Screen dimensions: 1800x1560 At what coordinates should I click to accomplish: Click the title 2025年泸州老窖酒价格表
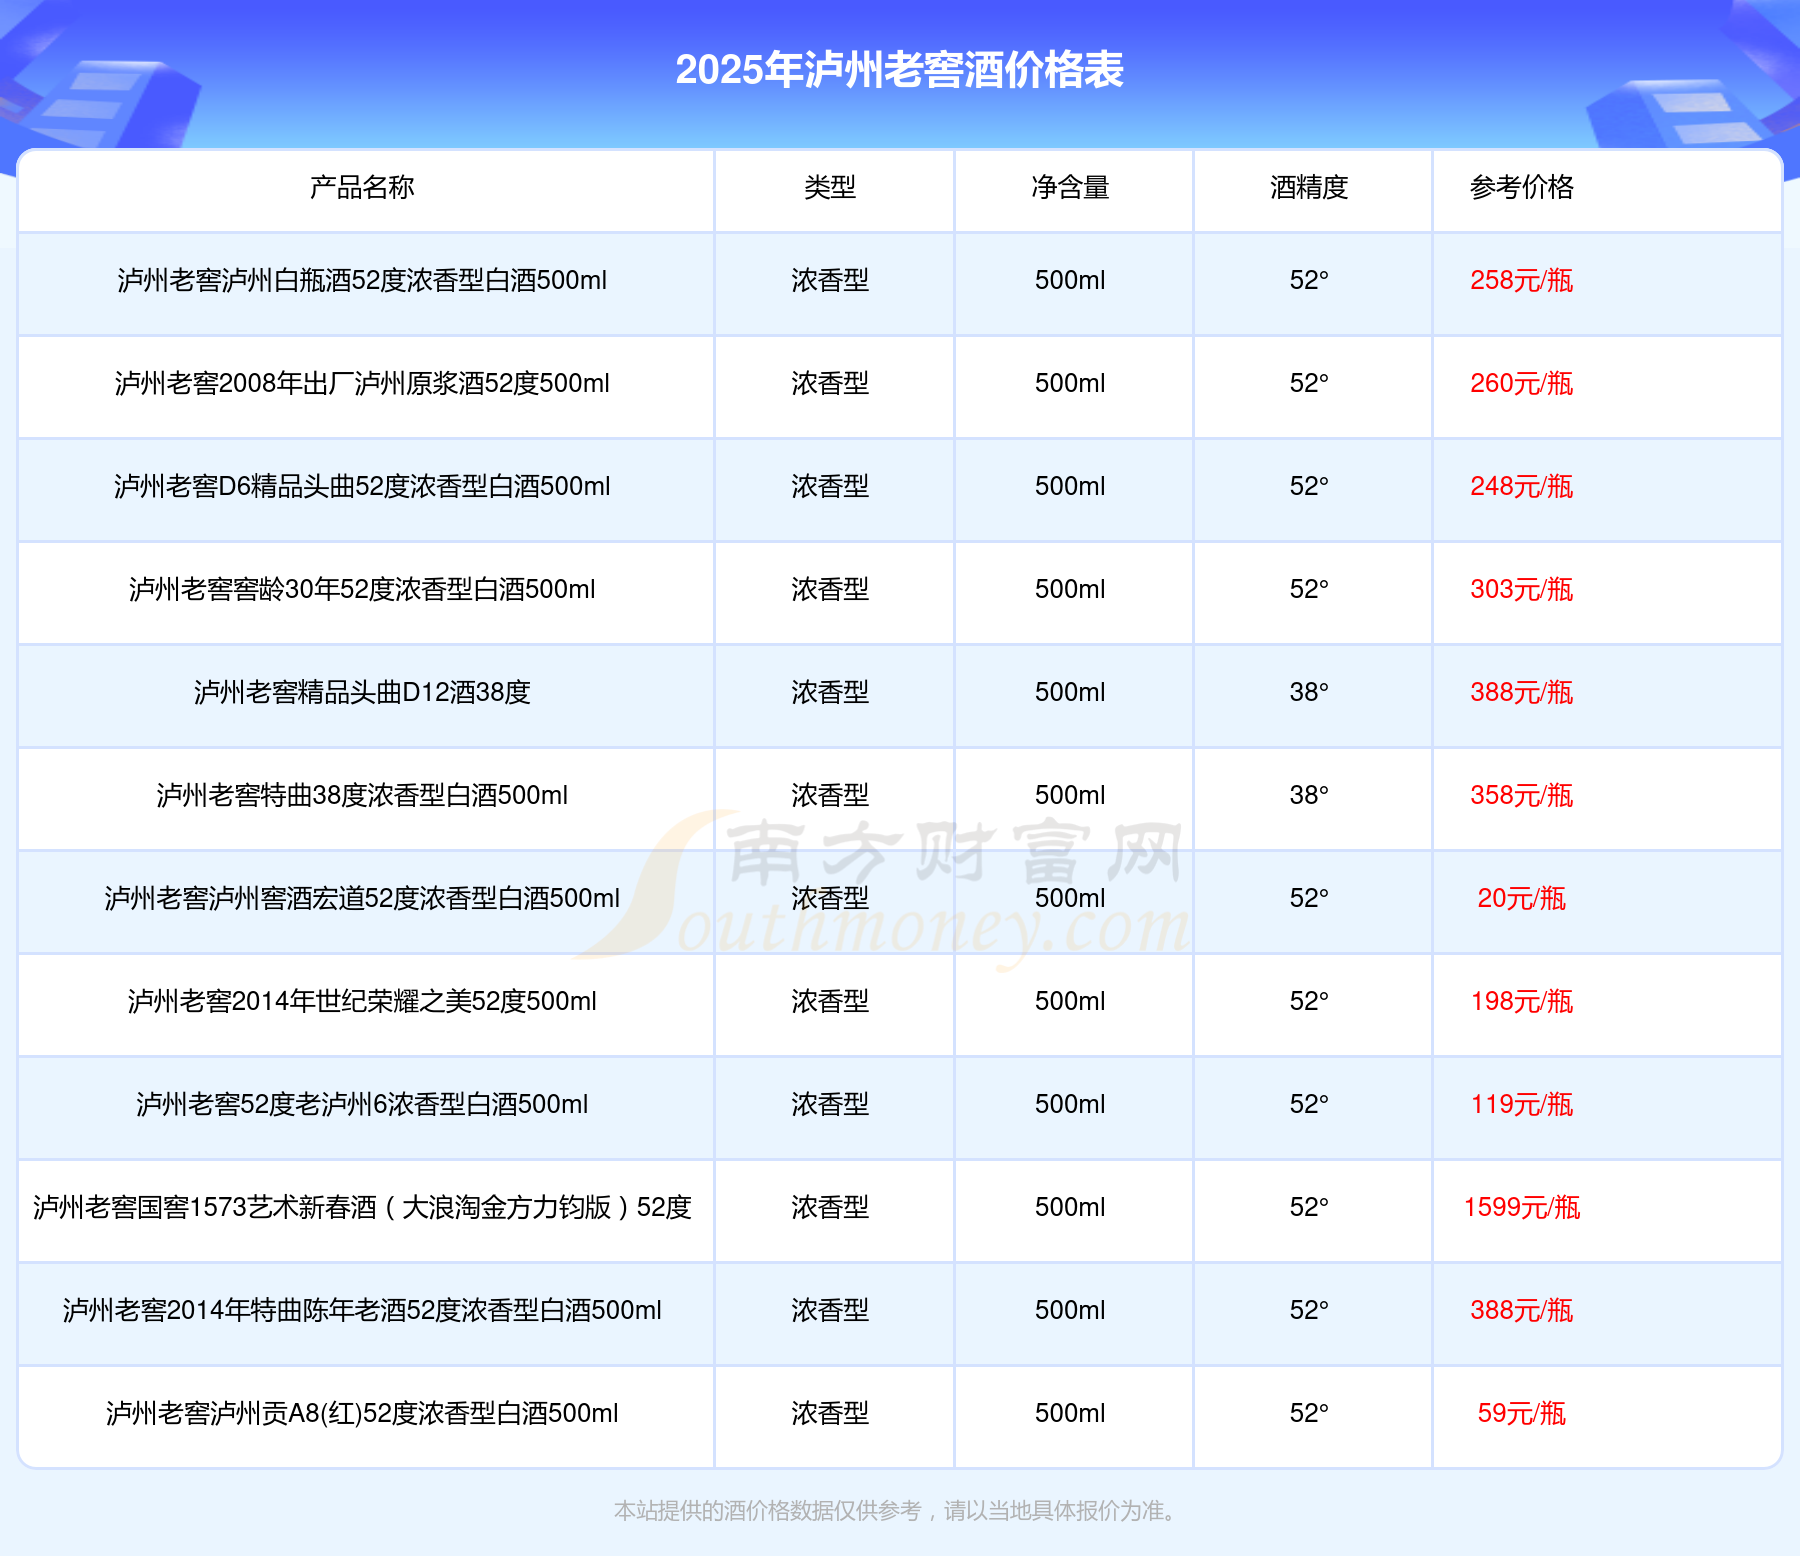(899, 70)
